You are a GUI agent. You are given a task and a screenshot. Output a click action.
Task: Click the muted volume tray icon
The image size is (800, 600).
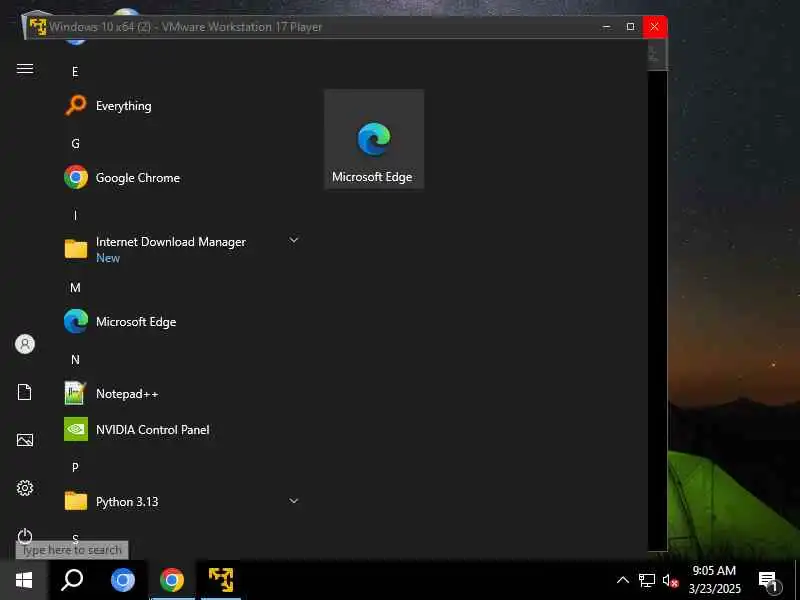pos(670,581)
